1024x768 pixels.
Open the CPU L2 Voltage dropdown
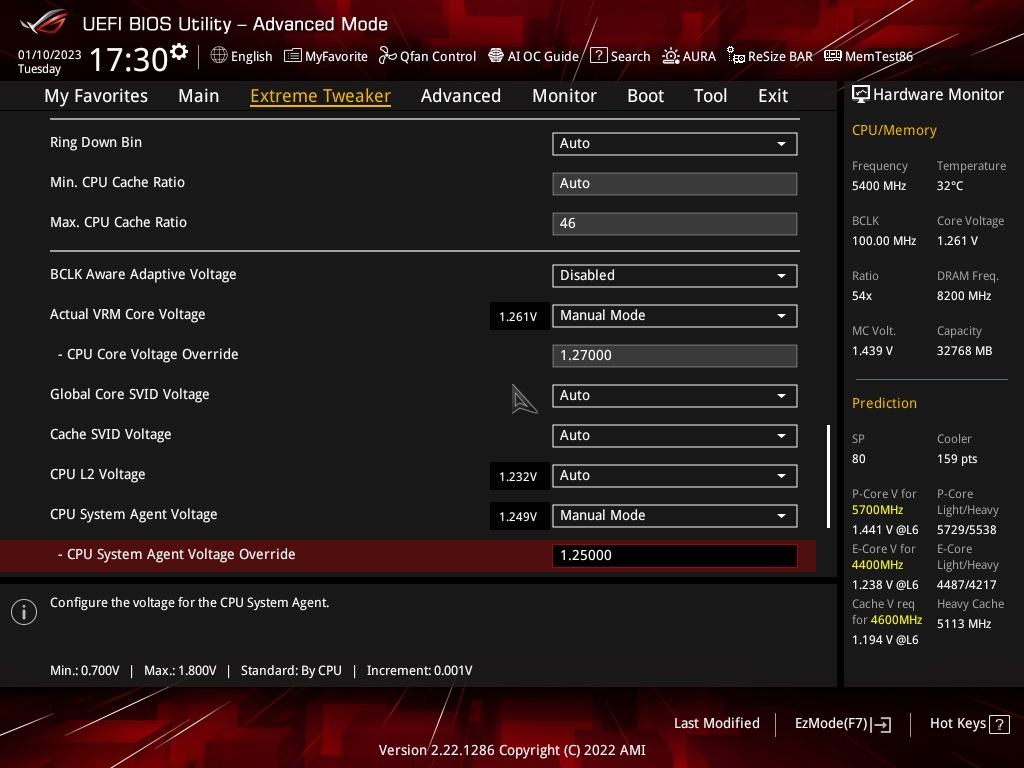675,475
